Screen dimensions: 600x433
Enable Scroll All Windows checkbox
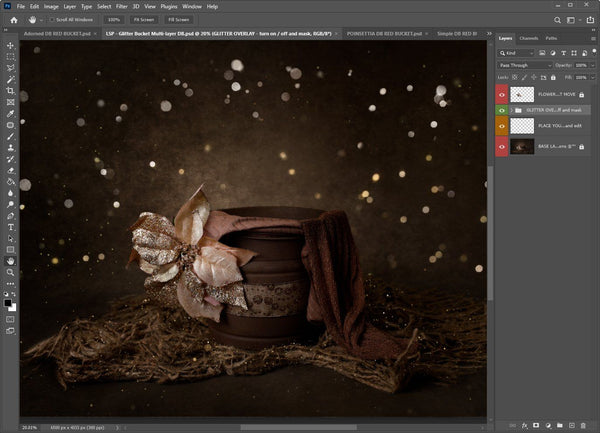click(52, 19)
